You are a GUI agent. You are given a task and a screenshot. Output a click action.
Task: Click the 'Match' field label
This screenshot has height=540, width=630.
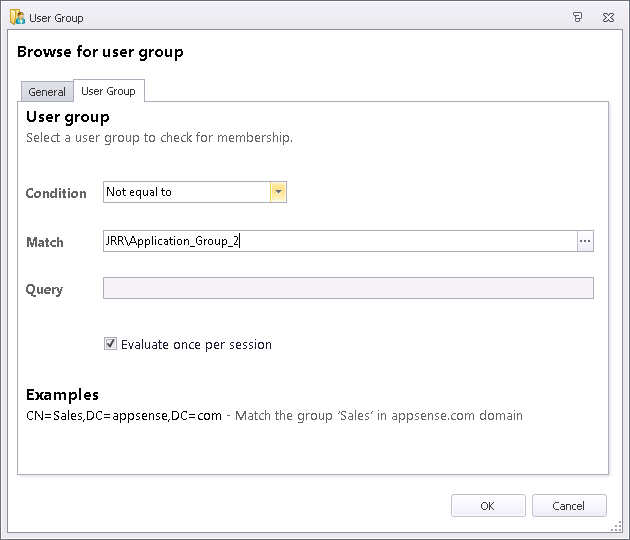[x=45, y=242]
